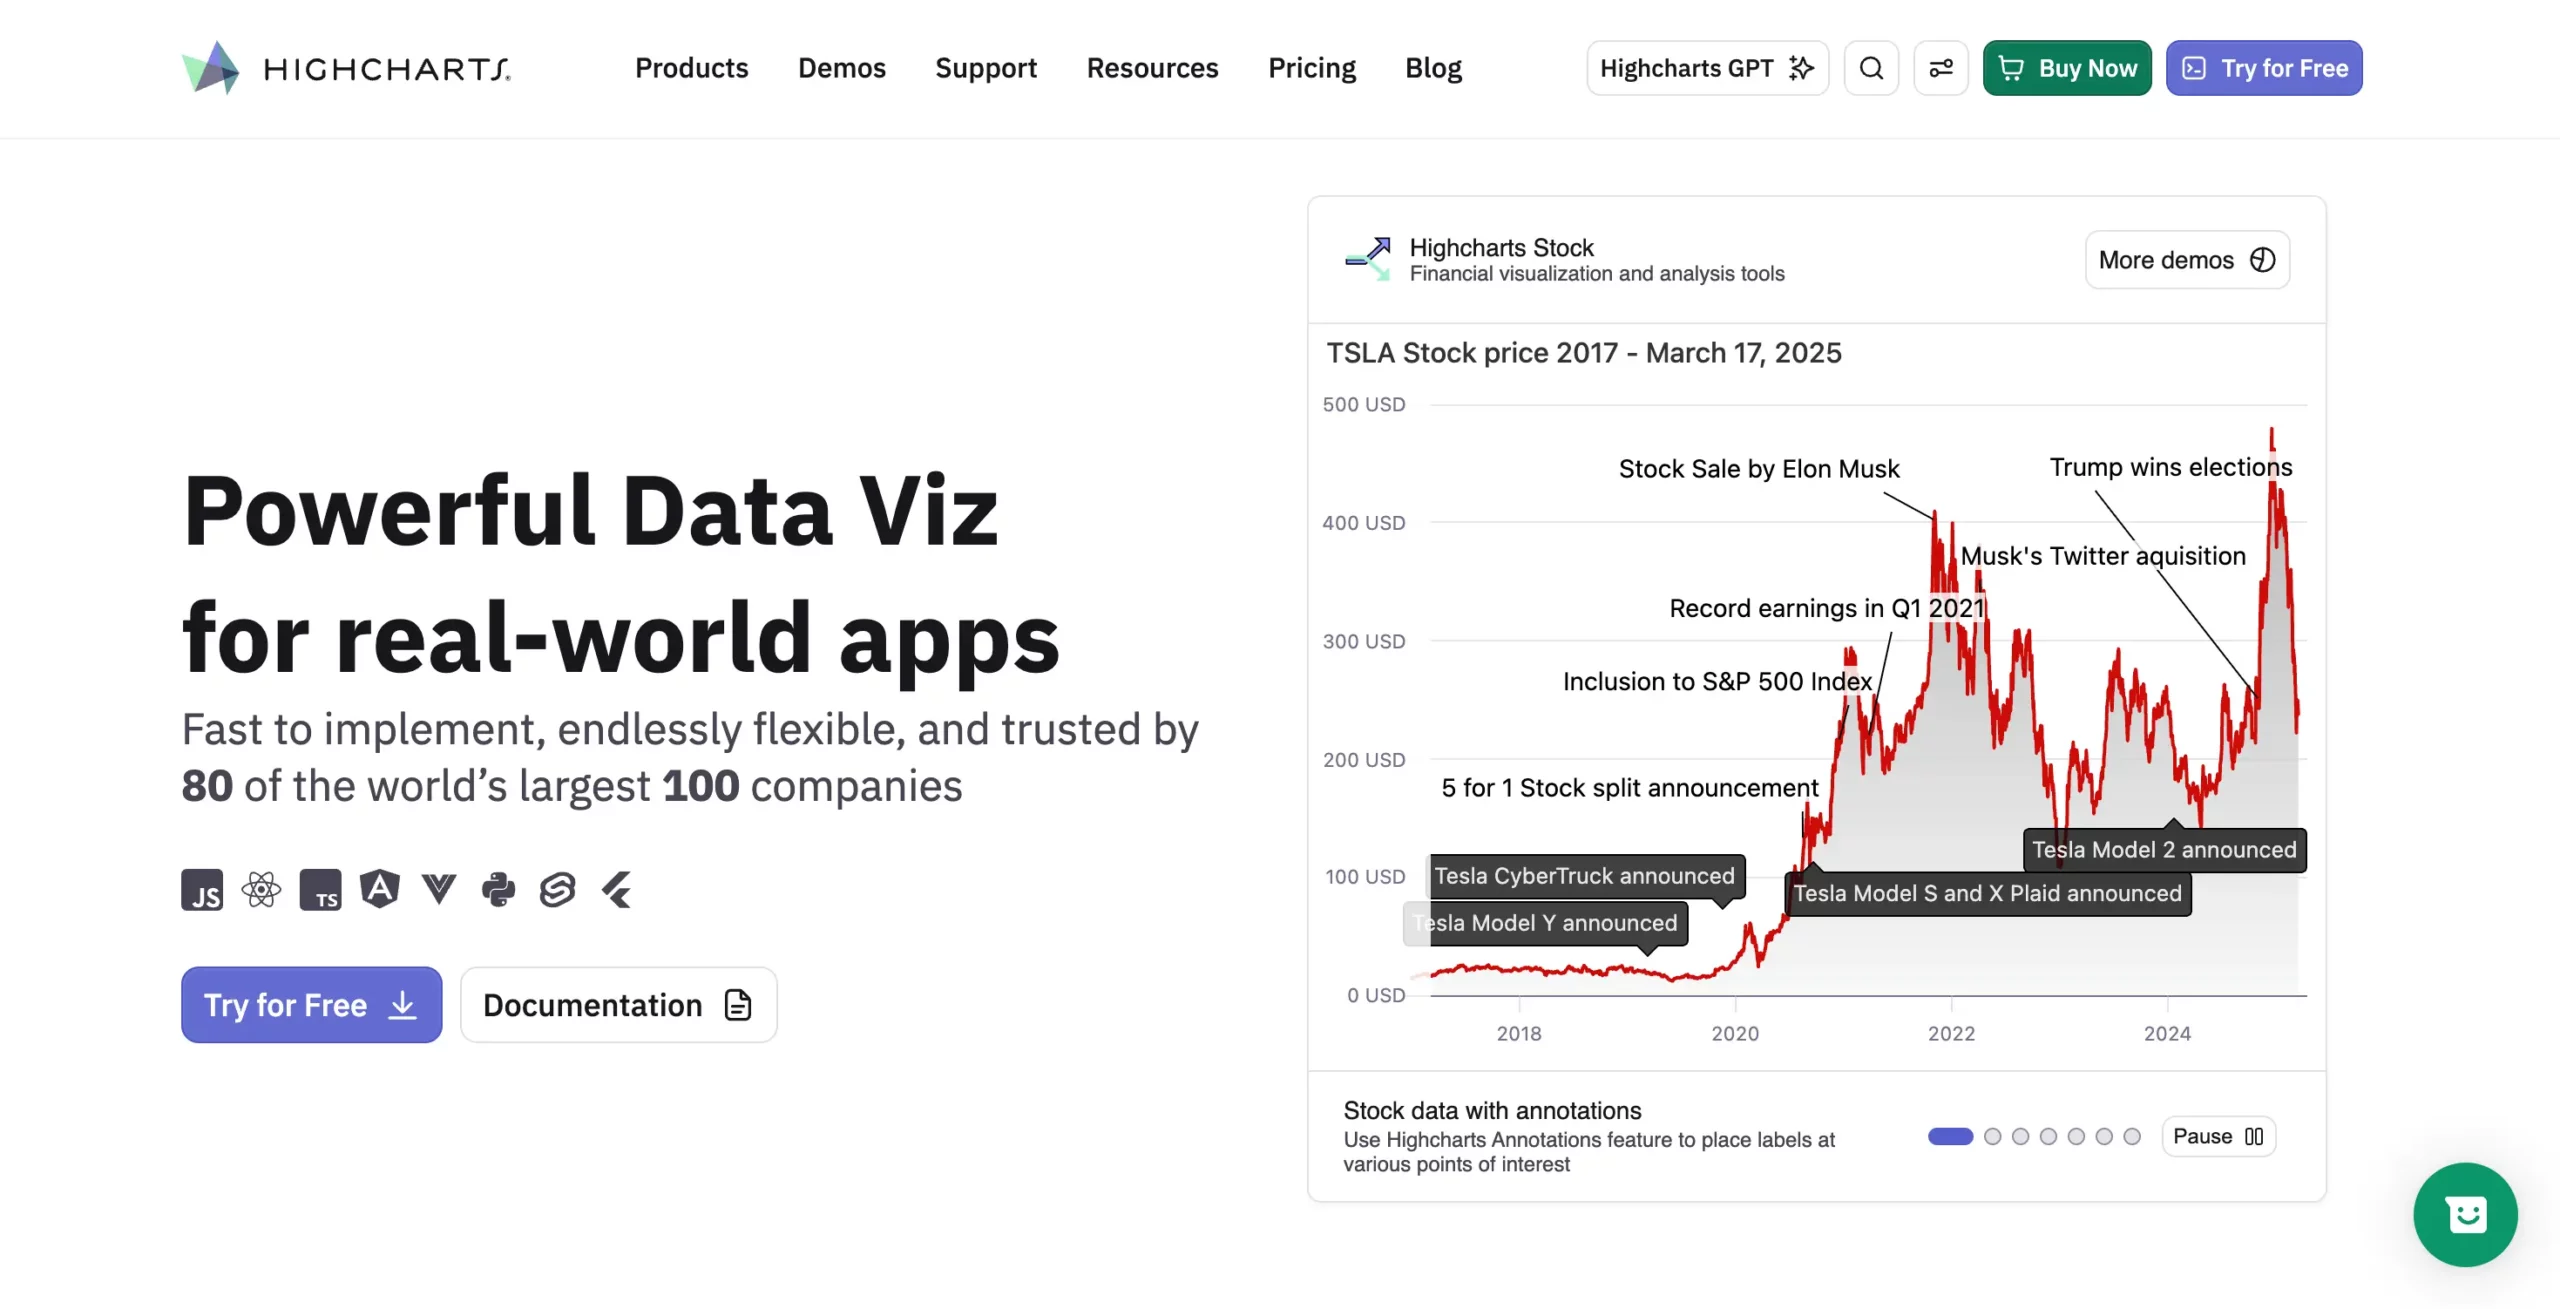Image resolution: width=2560 pixels, height=1309 pixels.
Task: Open the Products menu
Action: [692, 68]
